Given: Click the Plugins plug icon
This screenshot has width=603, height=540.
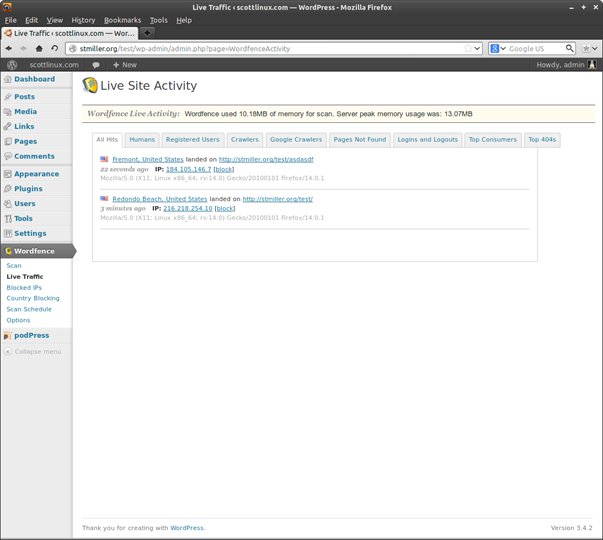Looking at the screenshot, I should (x=8, y=188).
